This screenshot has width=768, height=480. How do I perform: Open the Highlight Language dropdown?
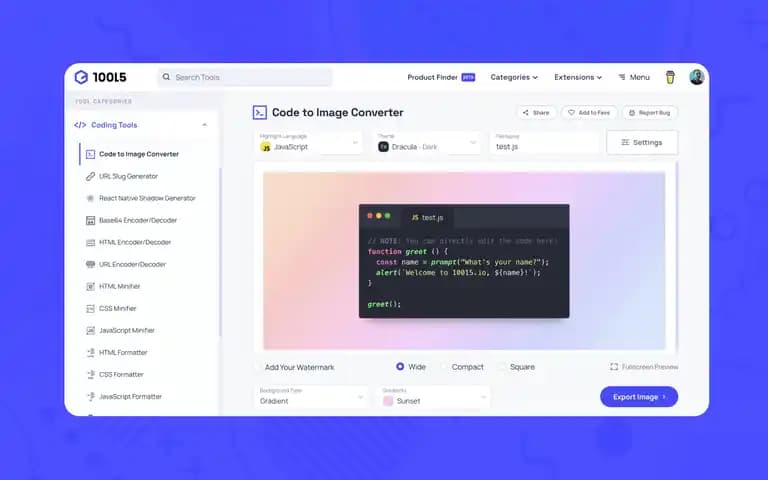tap(309, 143)
